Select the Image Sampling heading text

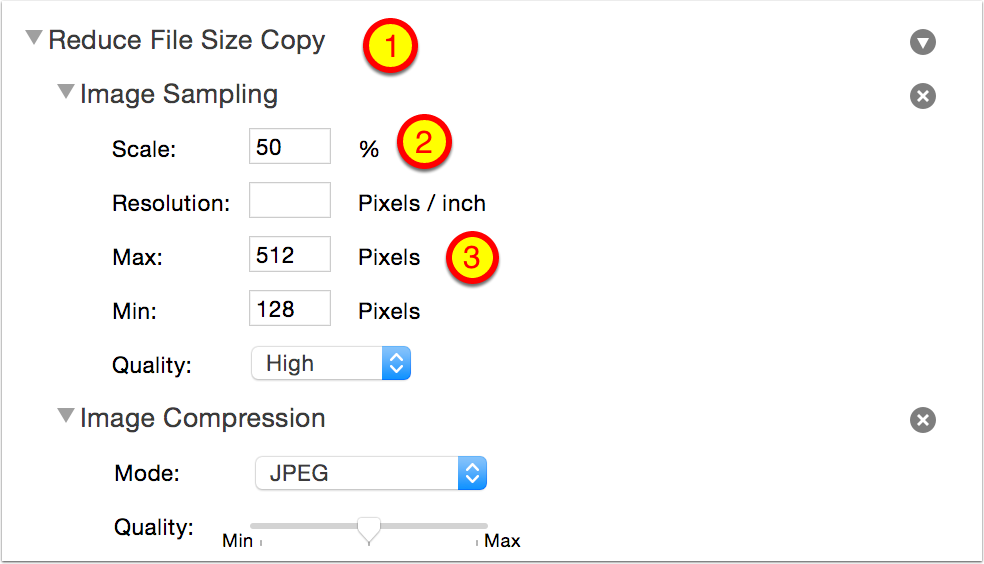coord(179,95)
